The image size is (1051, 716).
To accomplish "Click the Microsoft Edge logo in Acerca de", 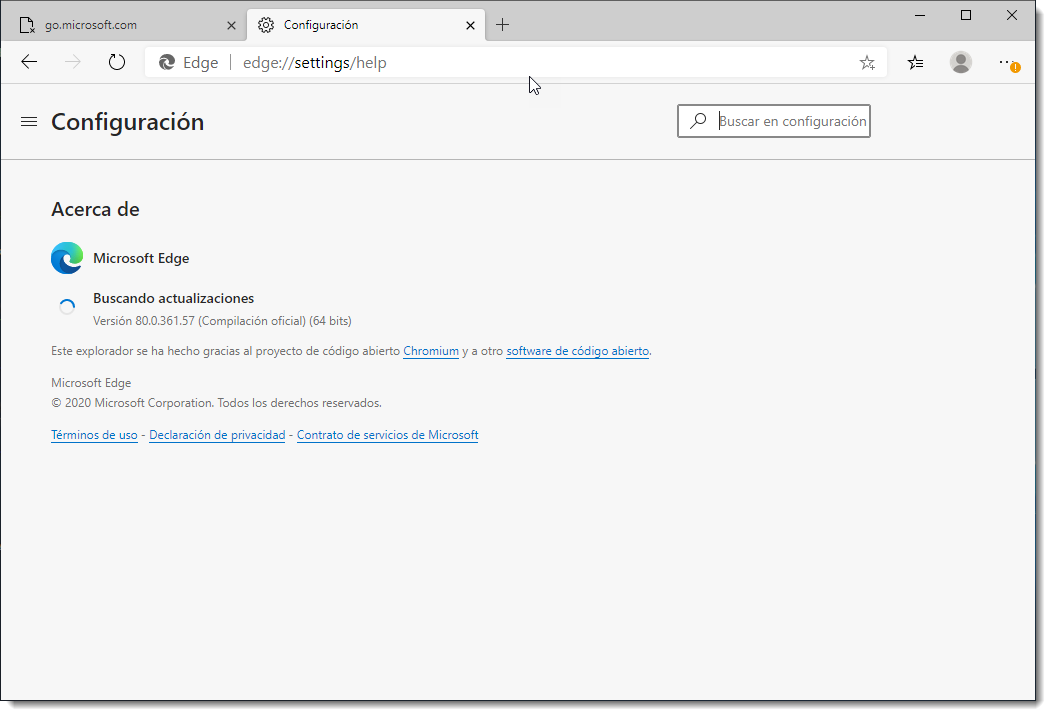I will coord(67,258).
